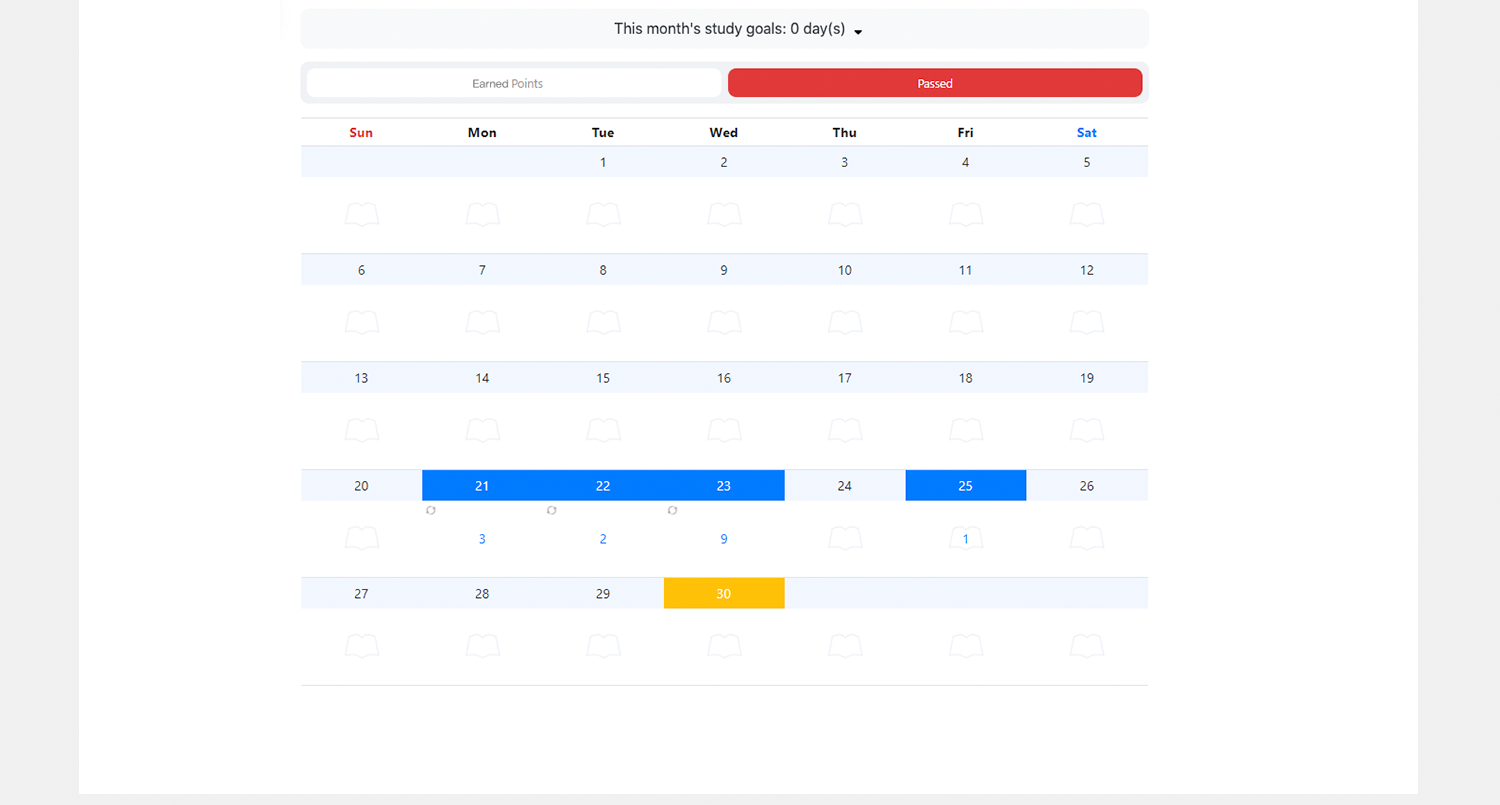The height and width of the screenshot is (805, 1500).
Task: Select the red Passed tab
Action: pyautogui.click(x=935, y=83)
